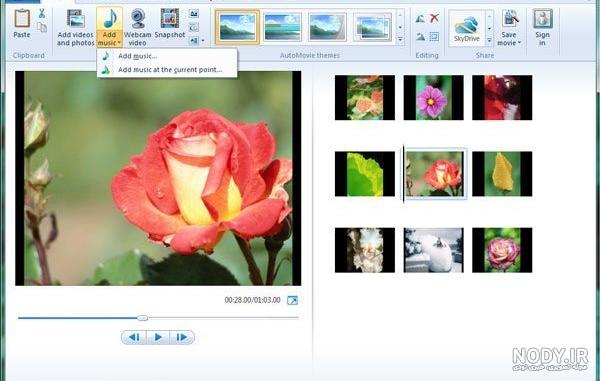The width and height of the screenshot is (600, 381).
Task: Click the red X Remove icon
Action: [434, 18]
